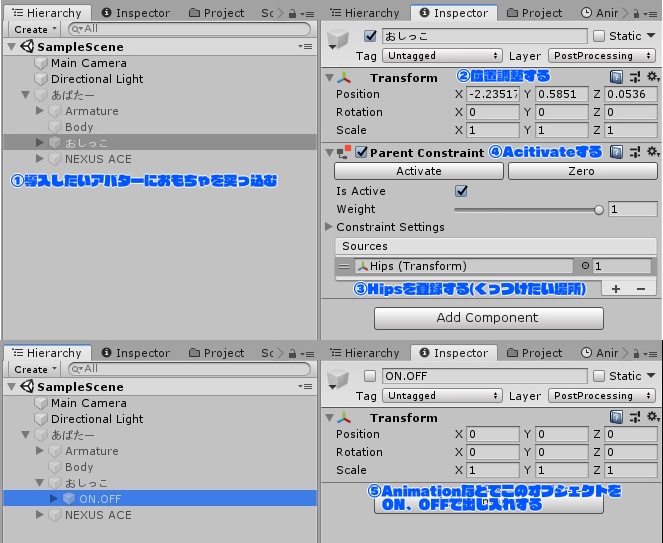Toggle the lock icon above the おしっこ Inspector

(636, 14)
